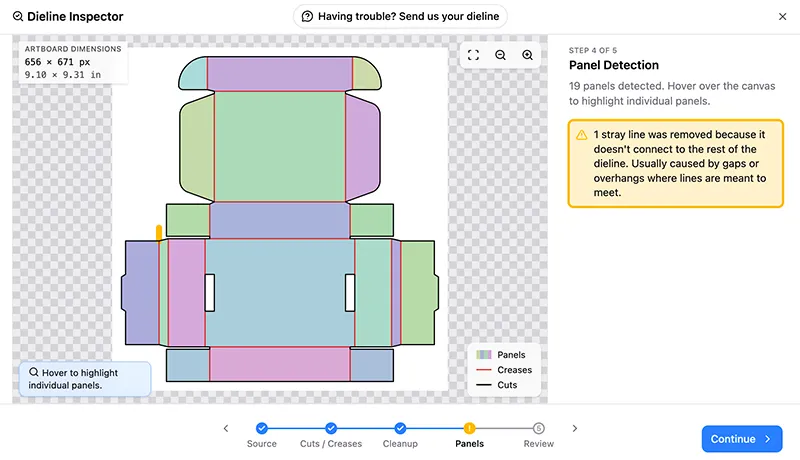Click the '19 panels detected' description
Screen dimensions: 800x460
pos(672,93)
